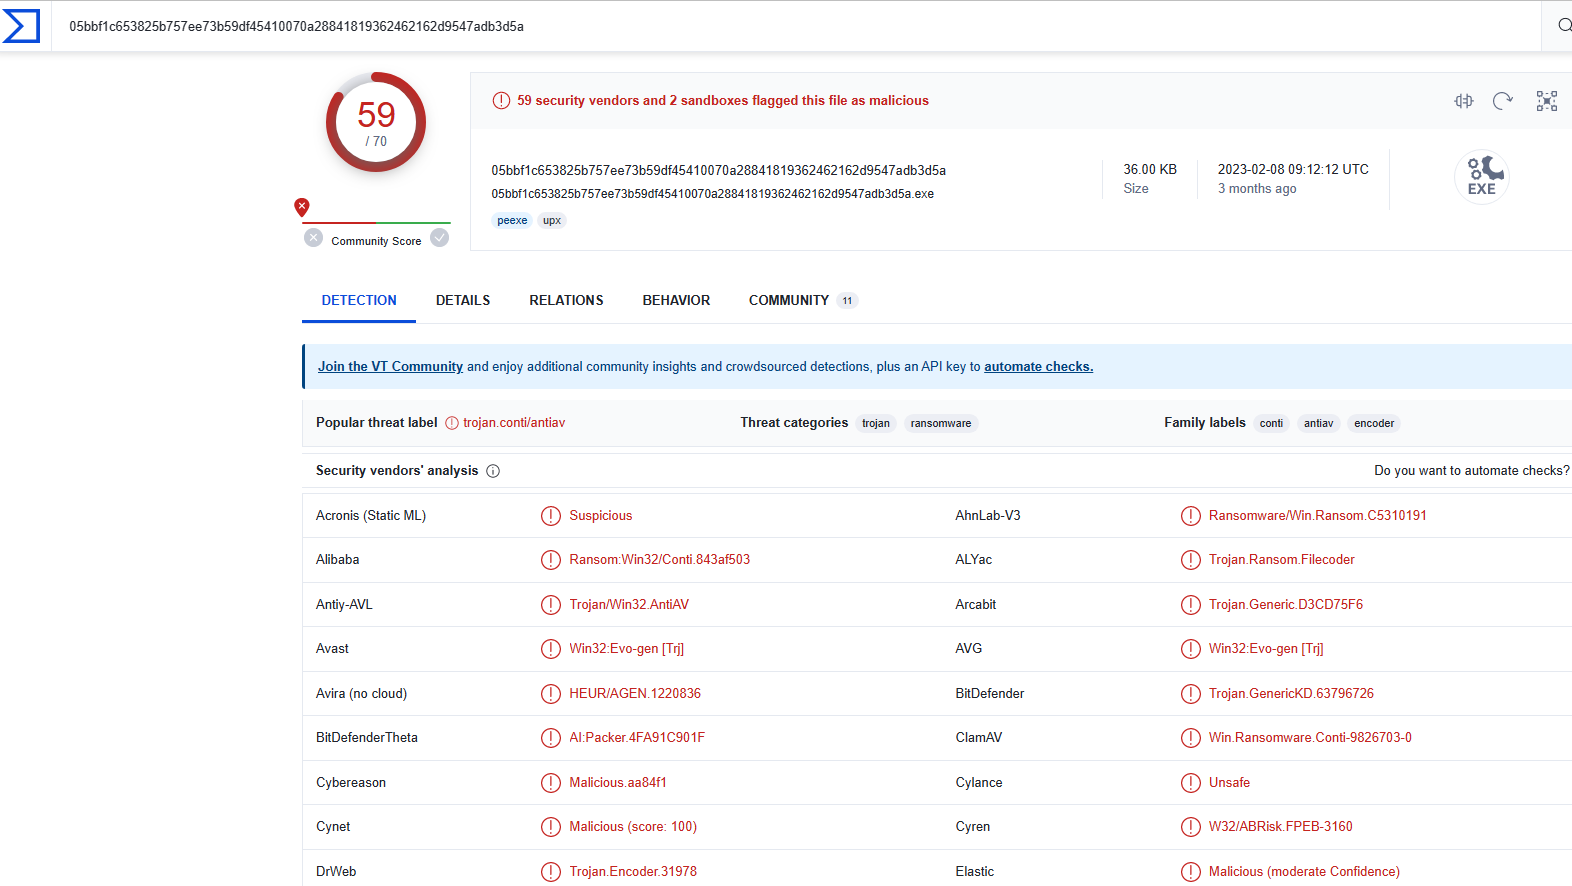This screenshot has height=886, width=1572.
Task: Click the BitDefender detection warning icon
Action: click(x=1190, y=694)
